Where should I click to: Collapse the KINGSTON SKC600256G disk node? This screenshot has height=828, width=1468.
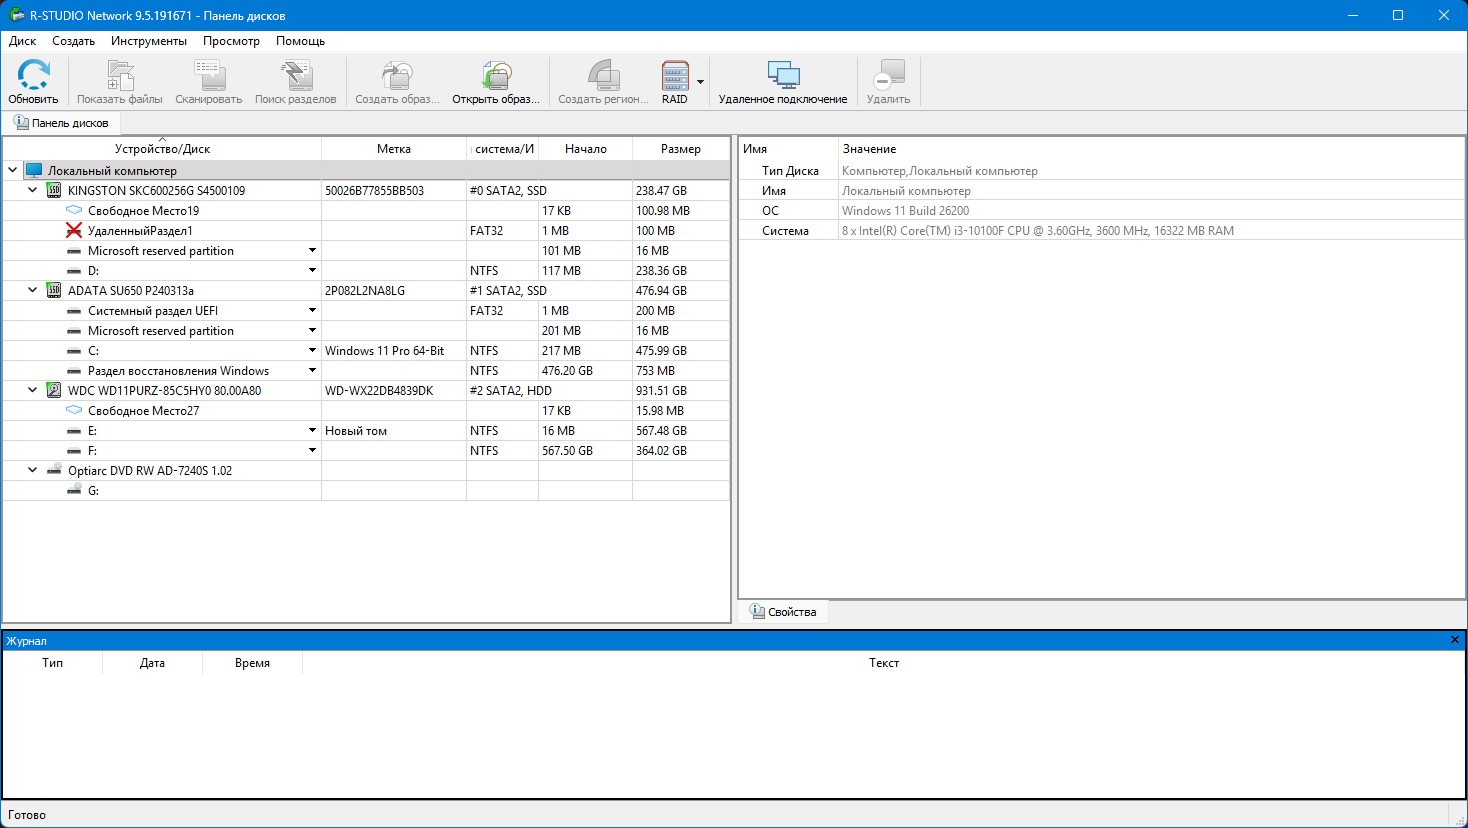tap(33, 190)
